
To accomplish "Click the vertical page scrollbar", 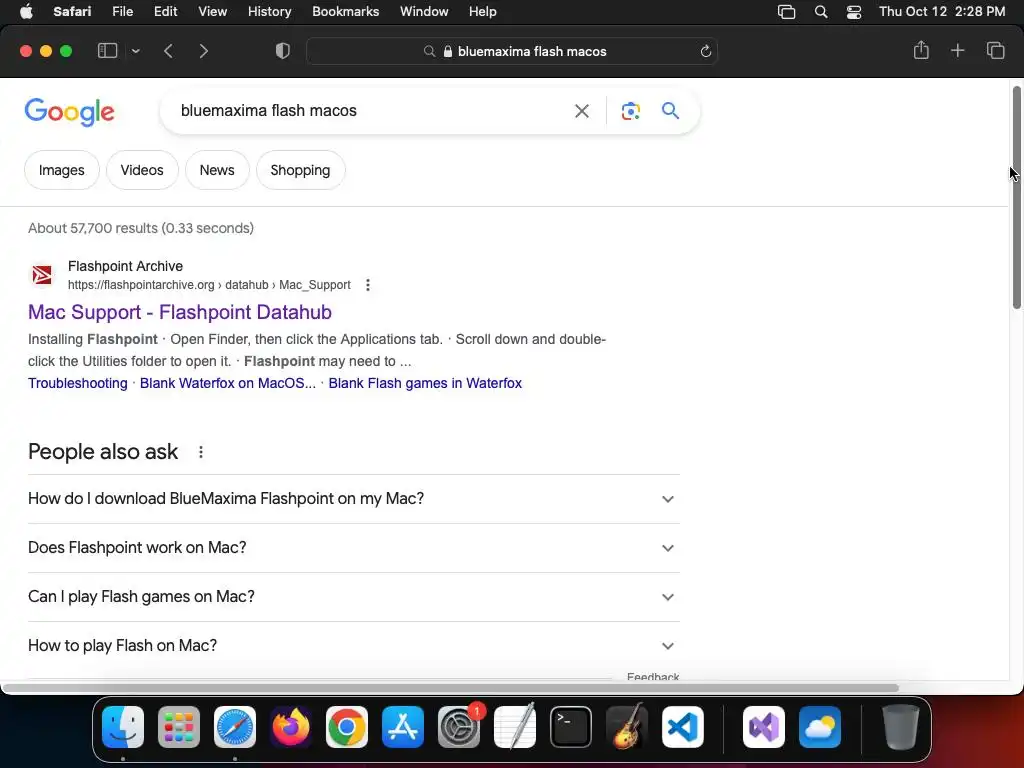I will click(1016, 197).
